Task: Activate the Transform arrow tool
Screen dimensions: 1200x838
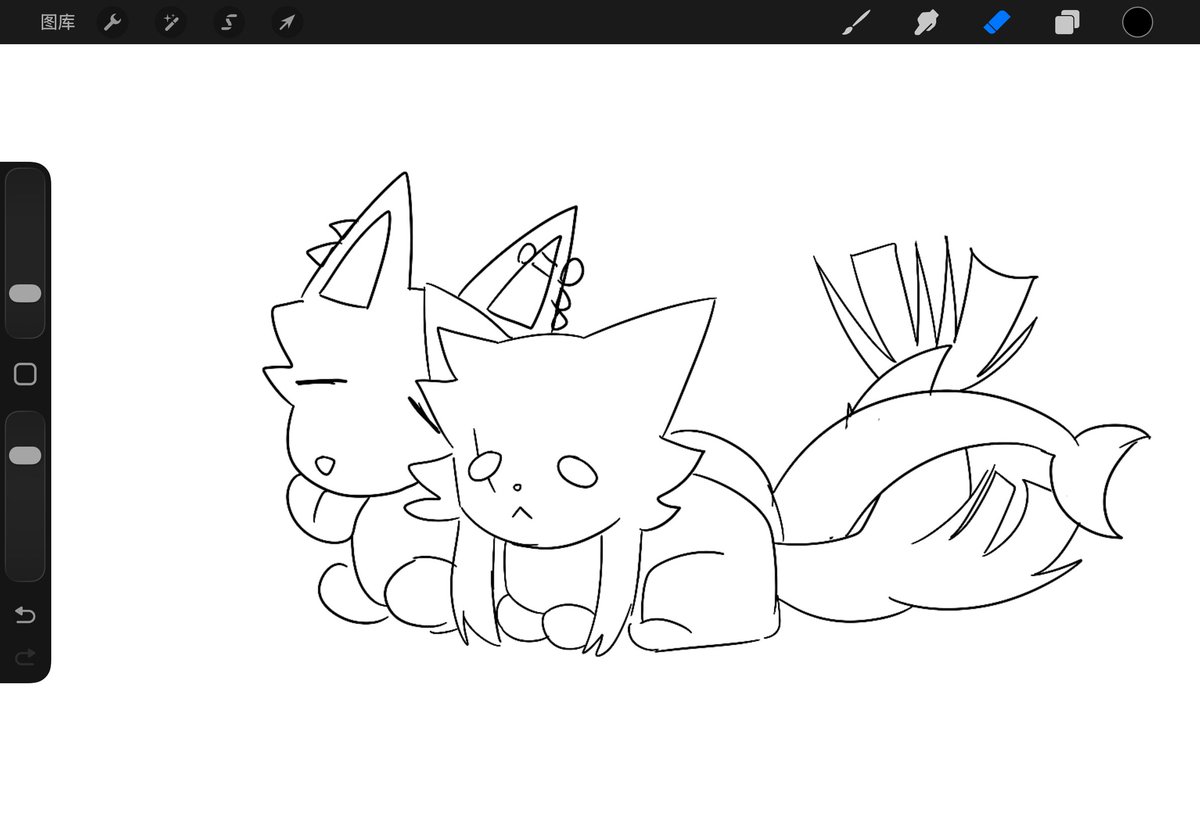Action: (287, 22)
